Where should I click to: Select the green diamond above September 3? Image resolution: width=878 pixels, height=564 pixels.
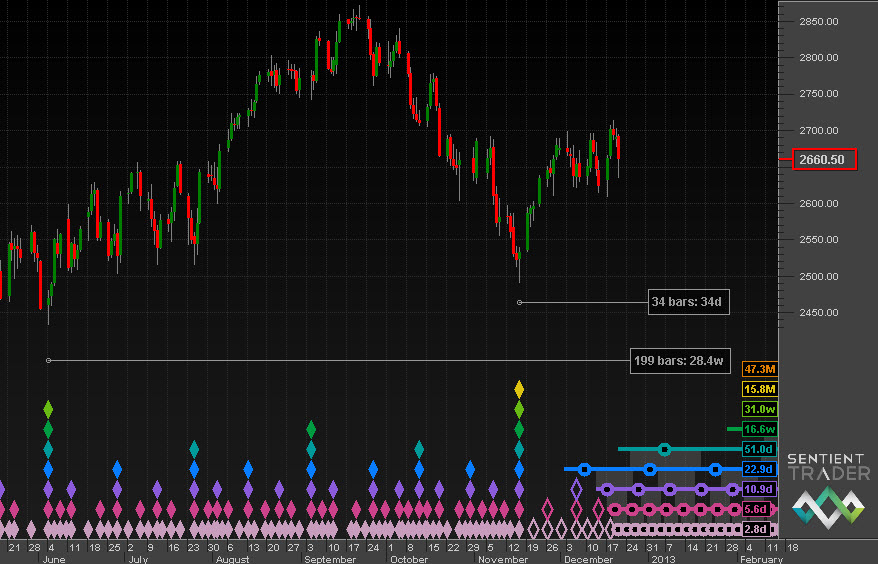click(311, 428)
